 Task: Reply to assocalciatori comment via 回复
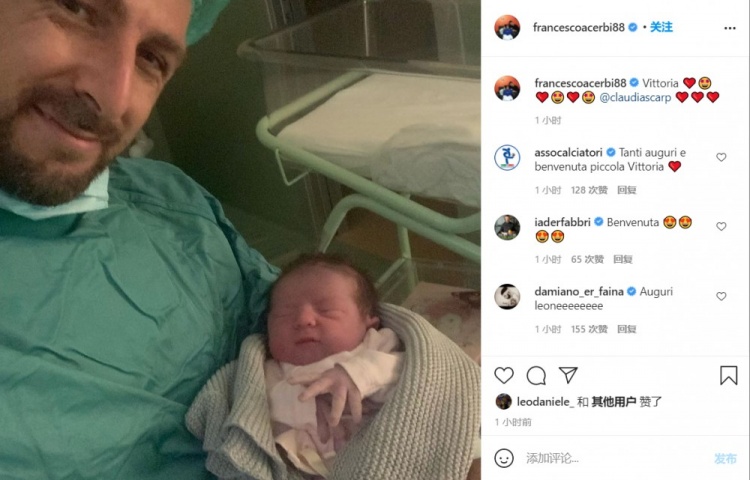click(x=627, y=190)
